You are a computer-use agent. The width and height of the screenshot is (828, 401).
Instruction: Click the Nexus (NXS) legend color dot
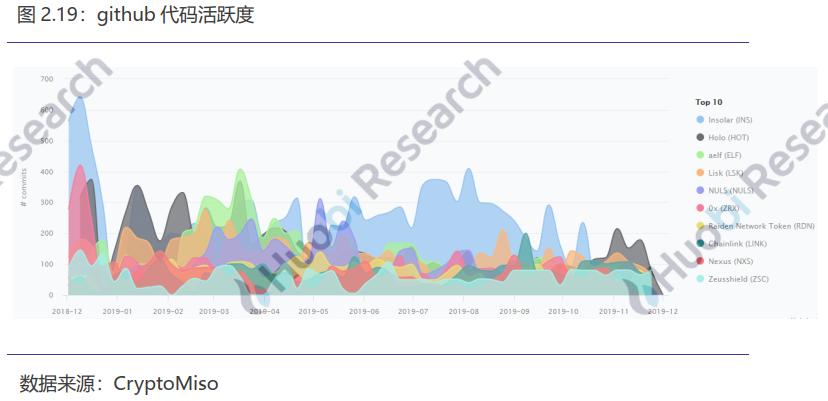point(701,262)
